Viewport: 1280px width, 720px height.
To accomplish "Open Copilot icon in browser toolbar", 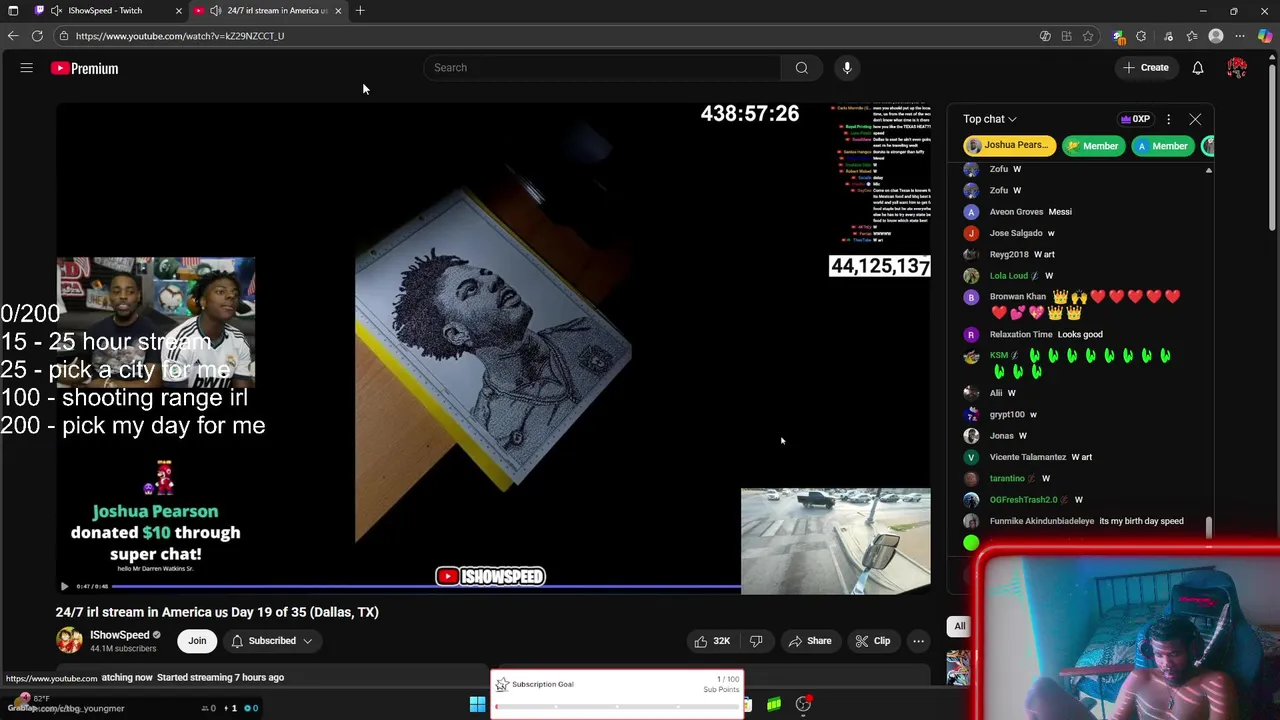I will (1265, 36).
